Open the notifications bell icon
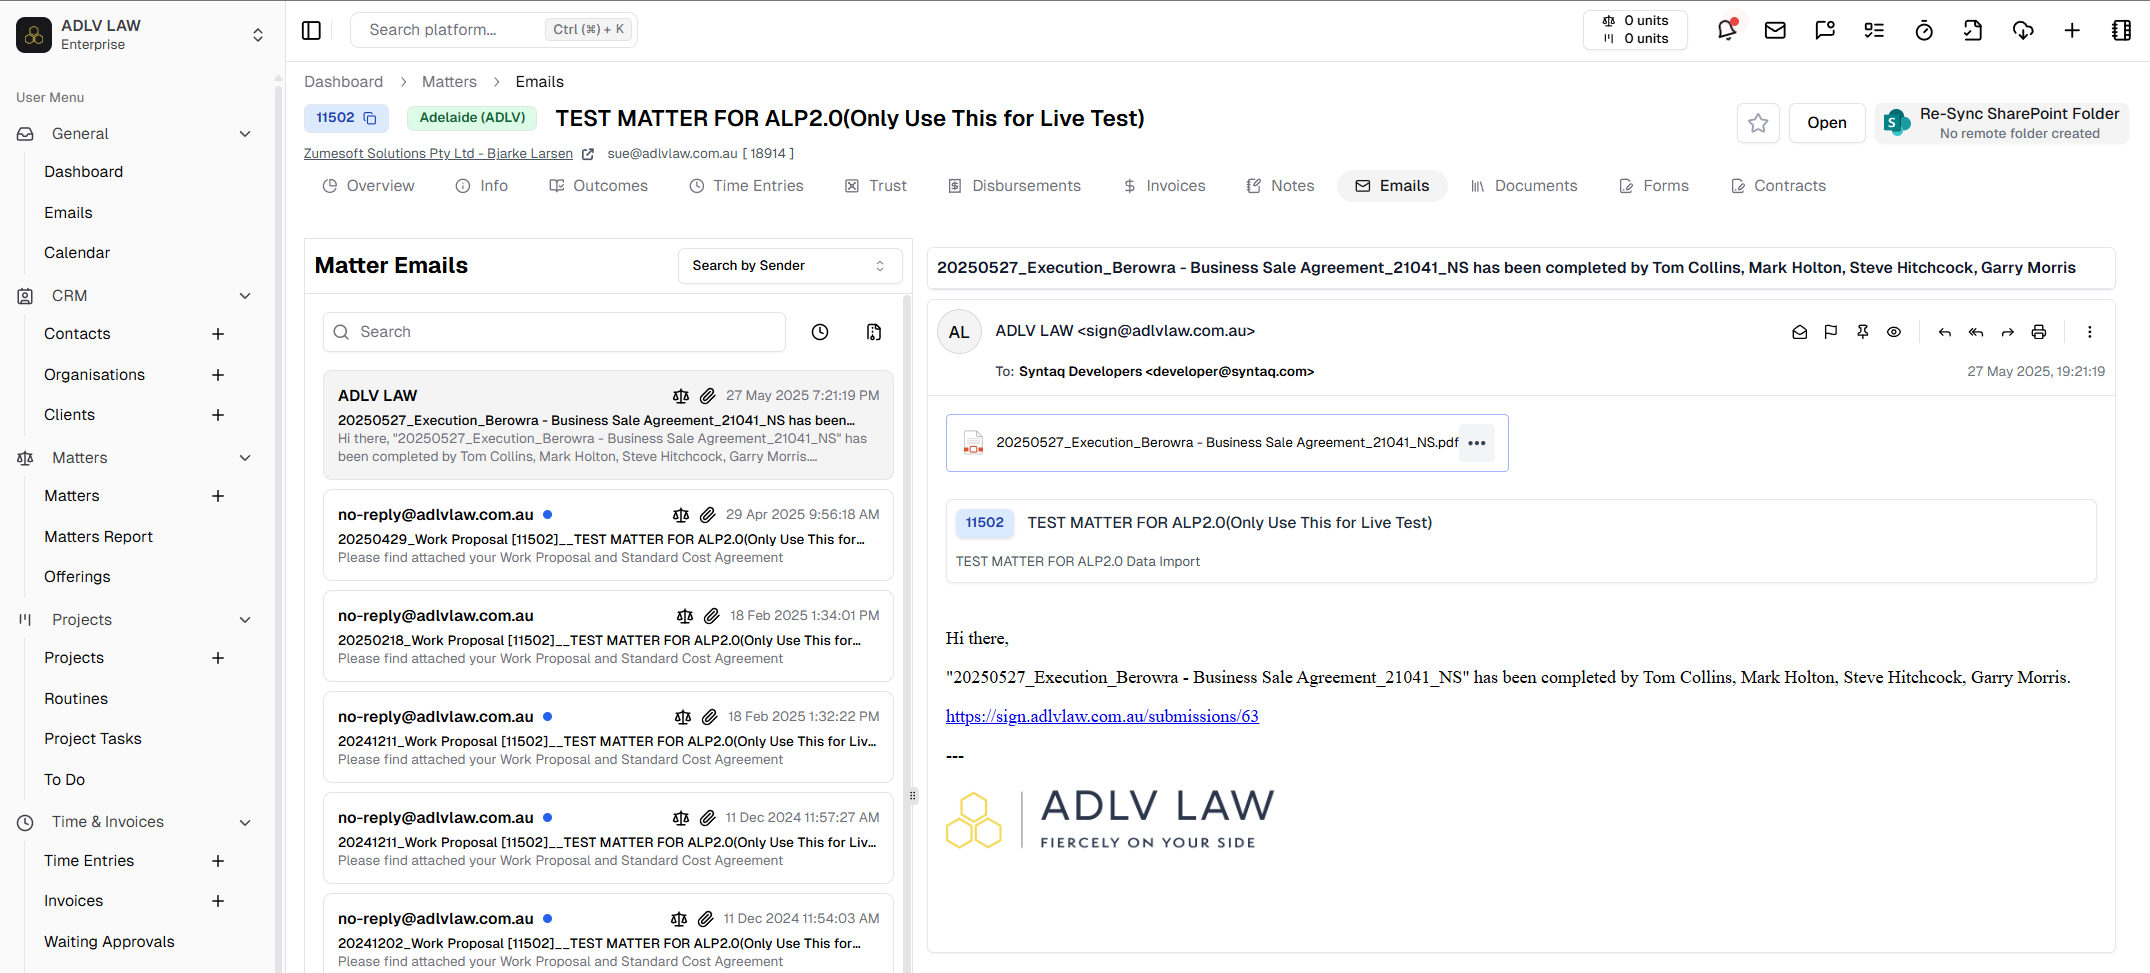Screen dimensions: 2150x973 [1726, 30]
